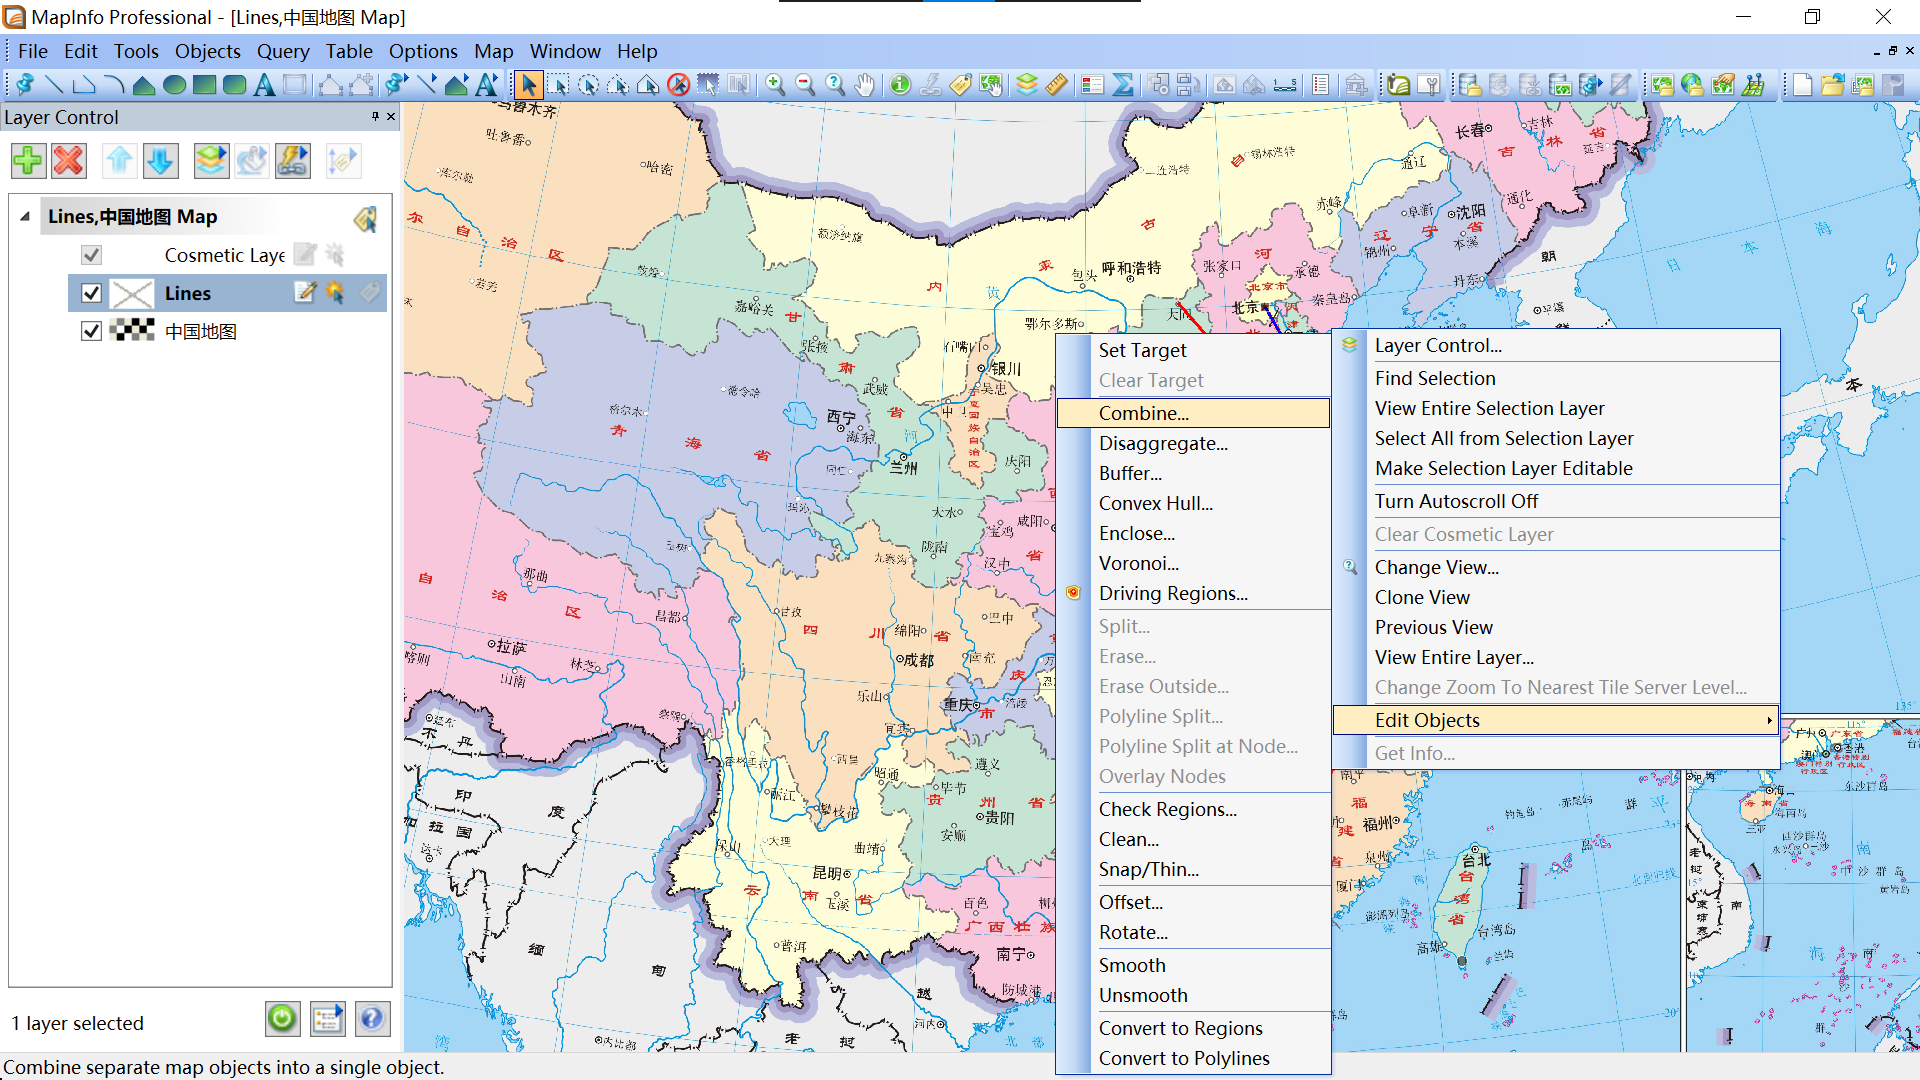Viewport: 1920px width, 1080px height.
Task: Toggle the Cosmetic Layer checkbox
Action: tap(91, 255)
